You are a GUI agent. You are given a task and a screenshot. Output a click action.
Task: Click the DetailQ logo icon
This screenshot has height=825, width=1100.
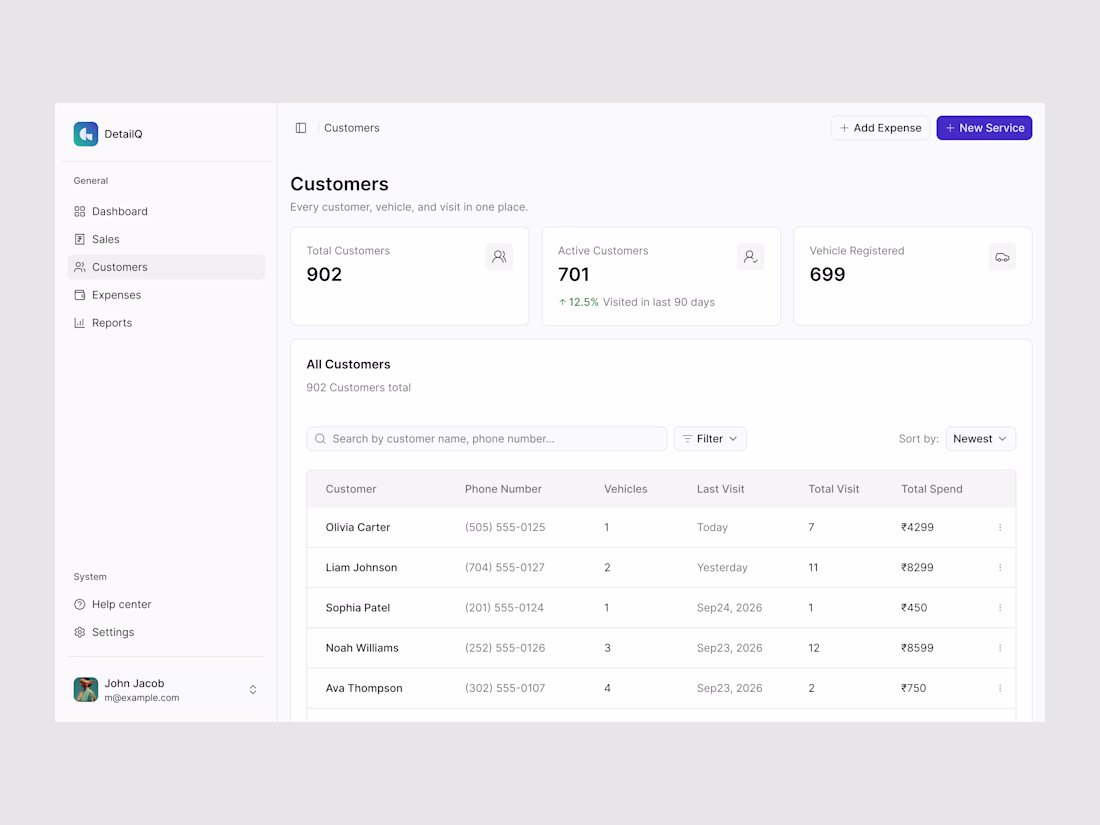tap(86, 134)
